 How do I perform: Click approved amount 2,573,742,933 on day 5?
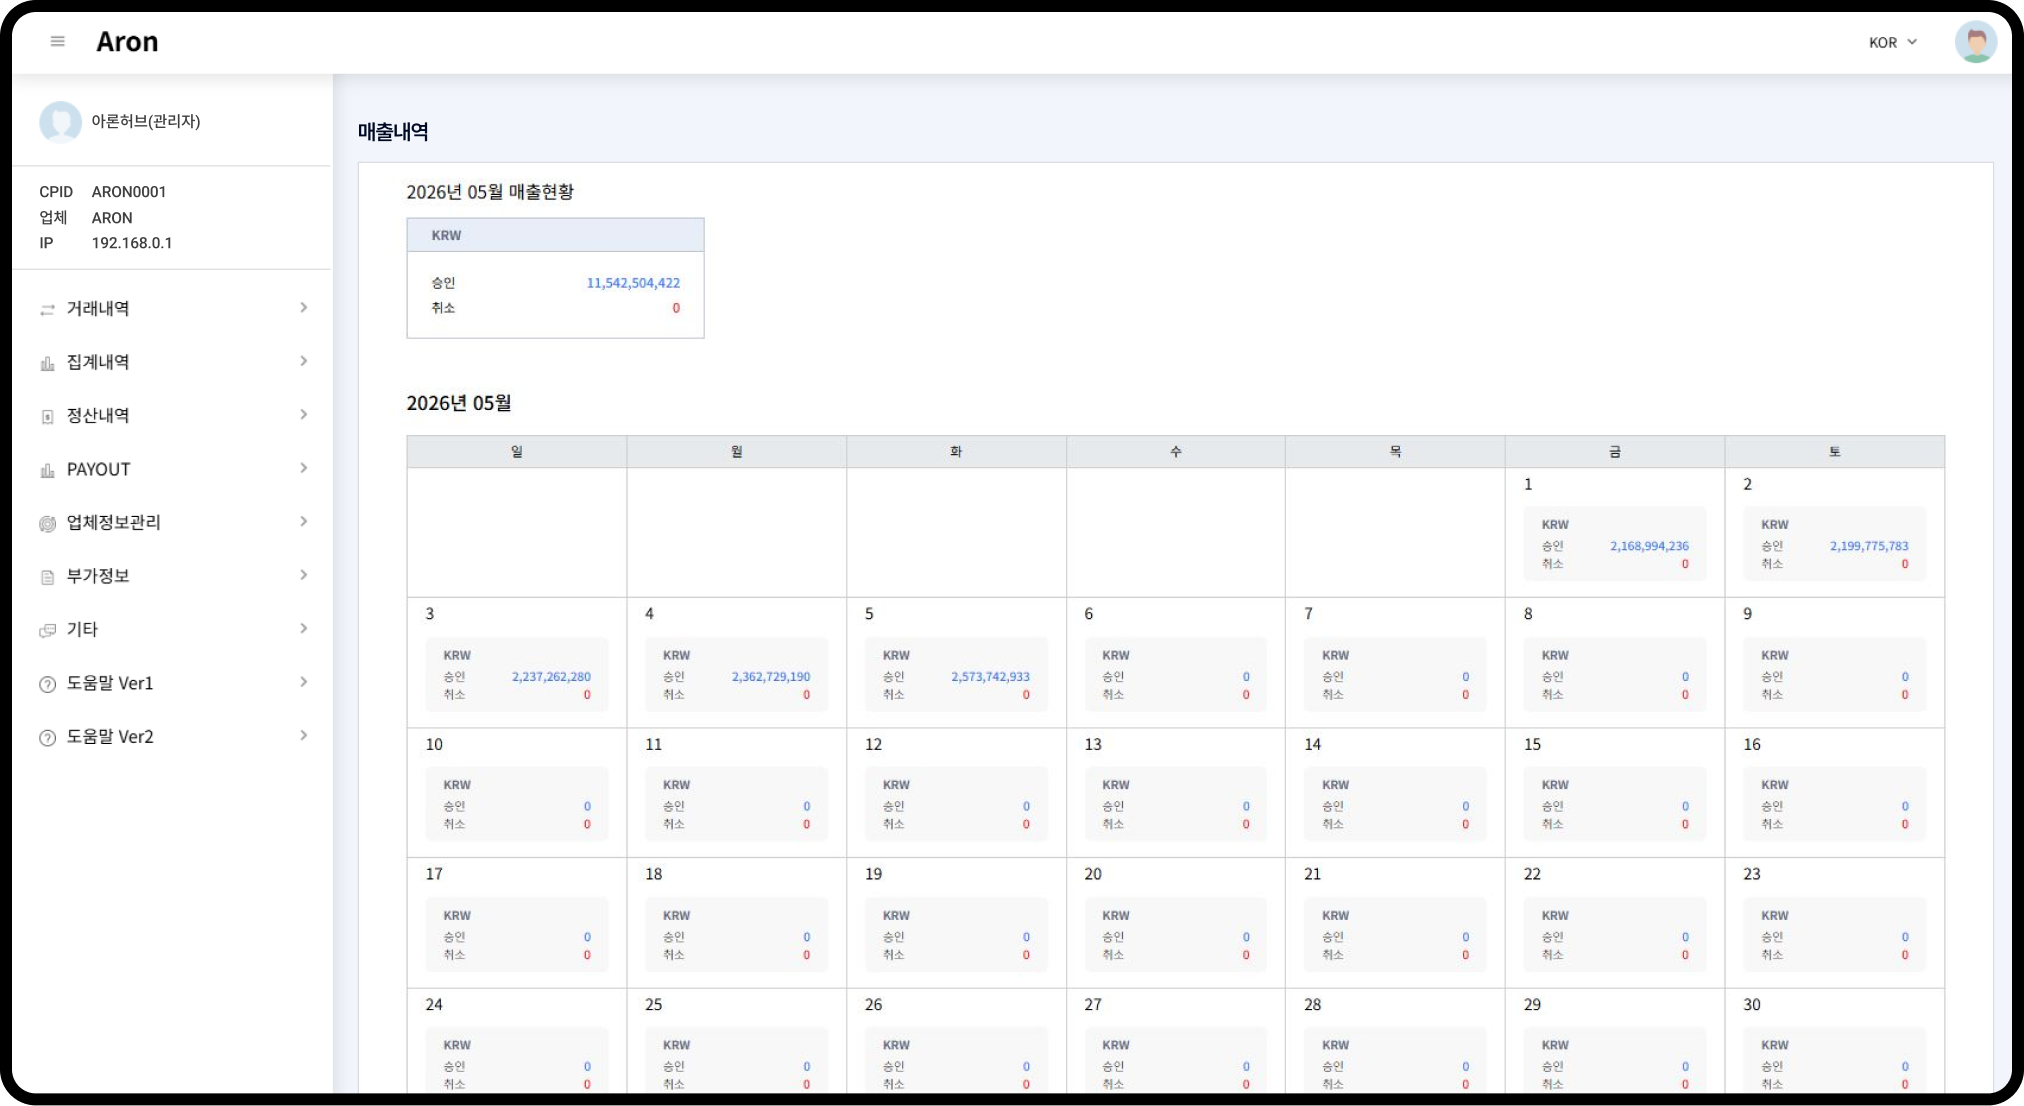[990, 677]
